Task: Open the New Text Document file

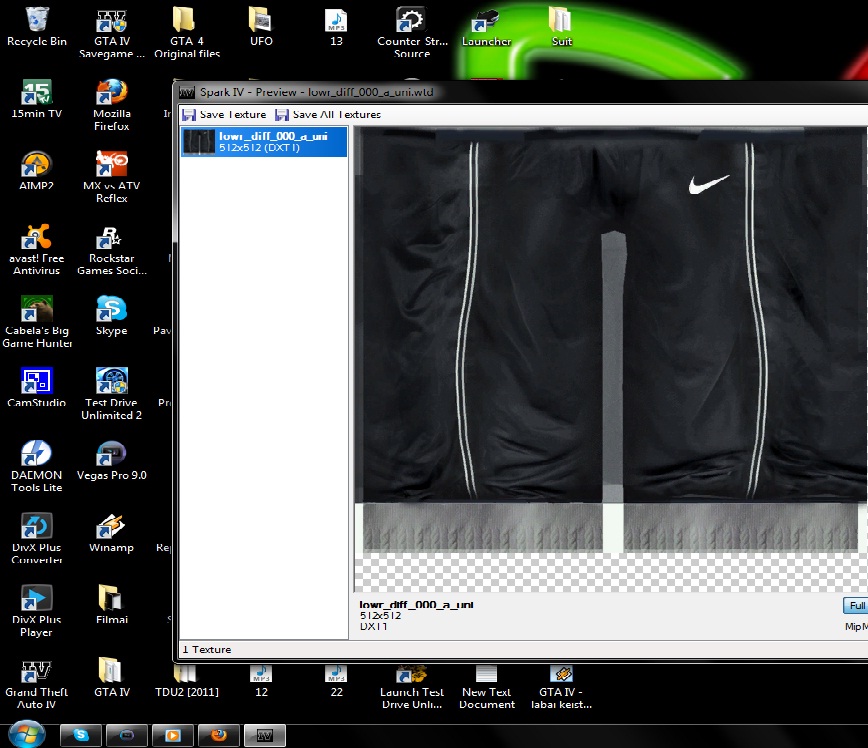Action: pos(487,688)
